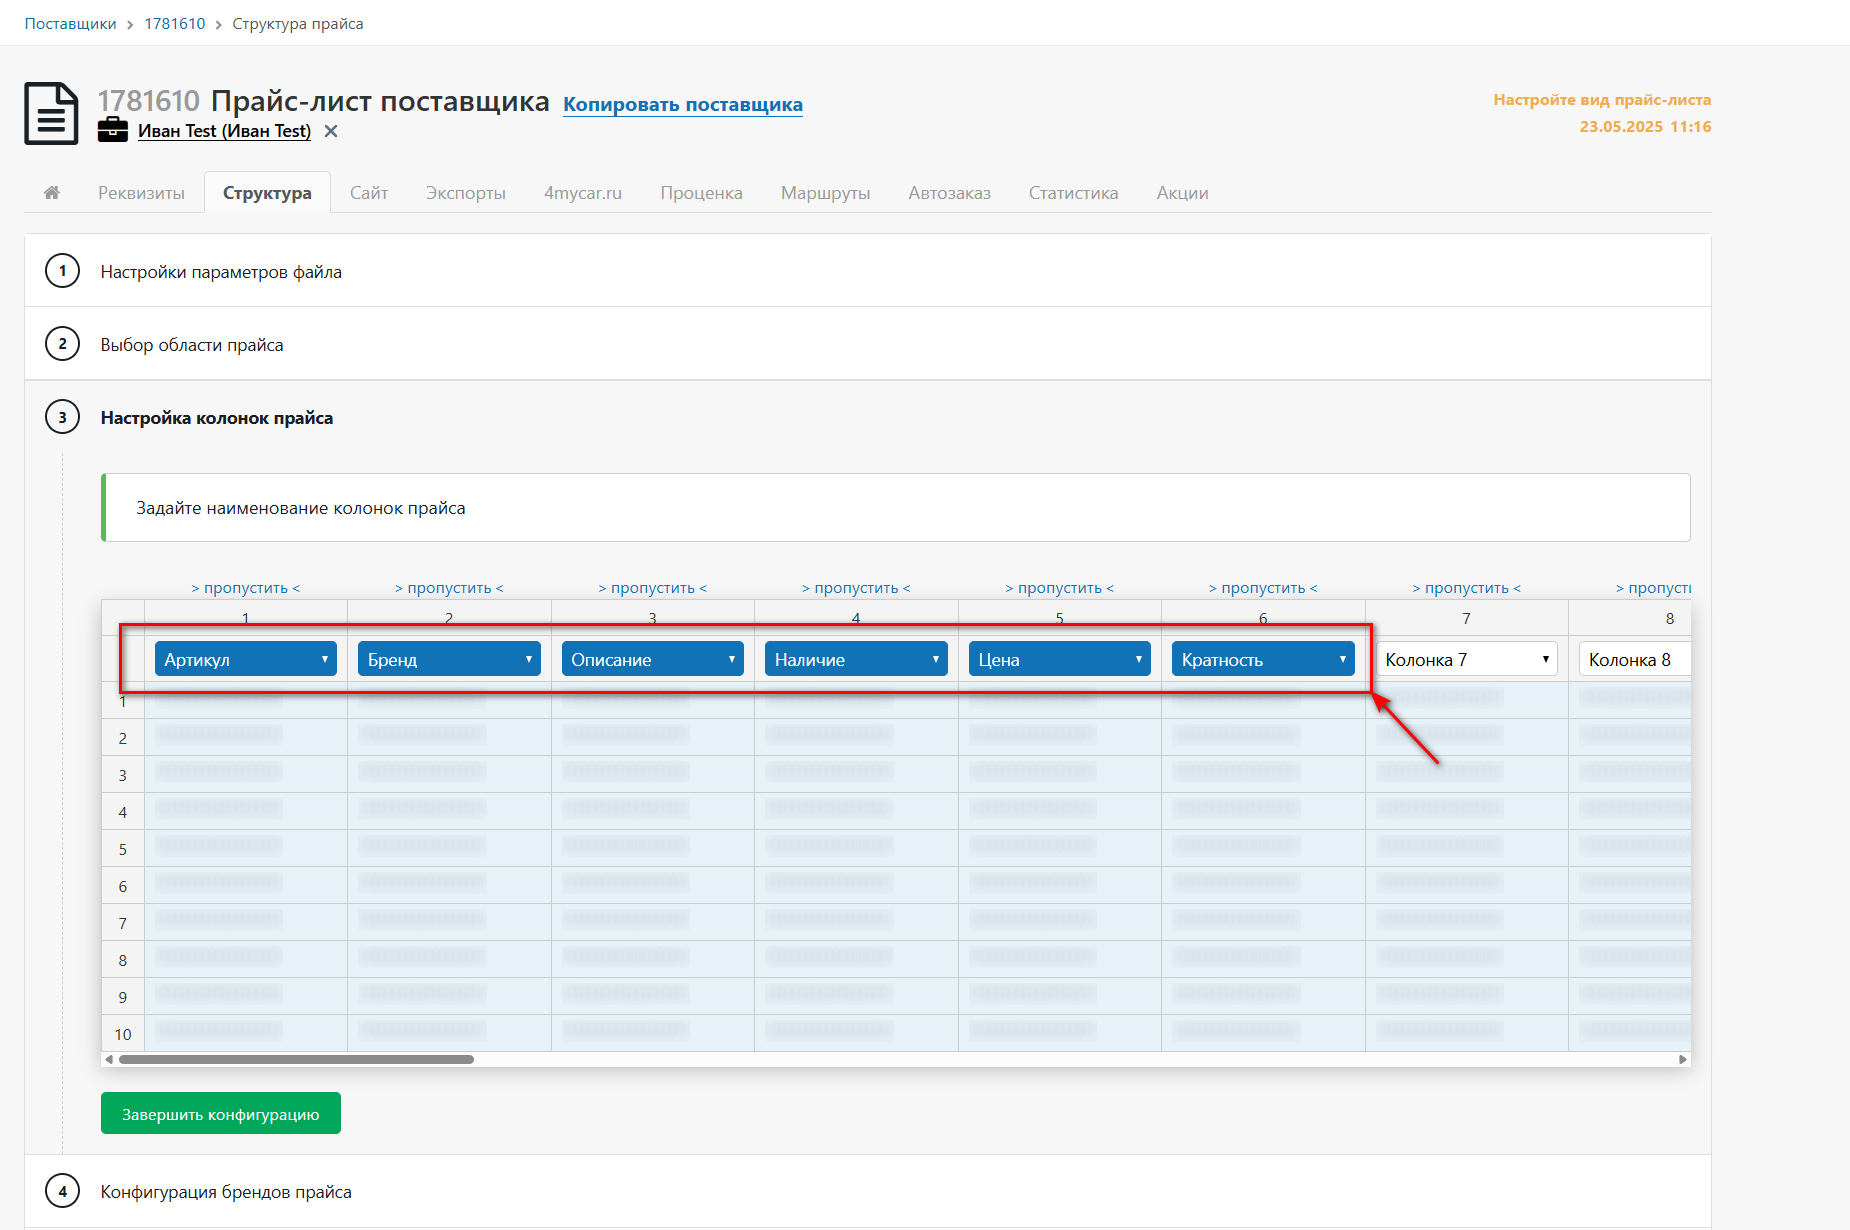Open the Сайт tab
Viewport: 1850px width, 1230px height.
[369, 193]
